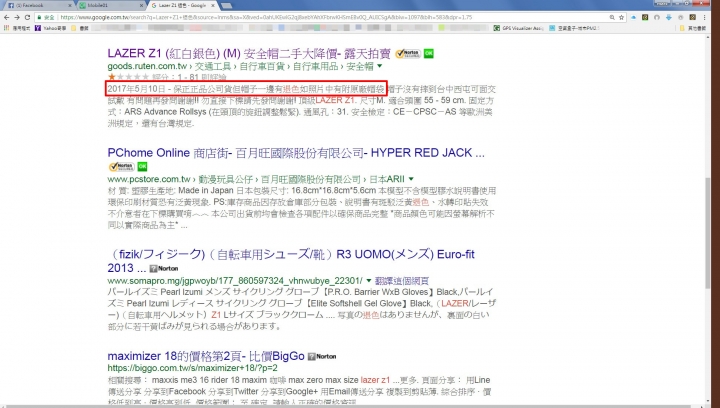
Task: Click the Norton Secured badge beside the LAZER Z1 result
Action: coord(408,54)
